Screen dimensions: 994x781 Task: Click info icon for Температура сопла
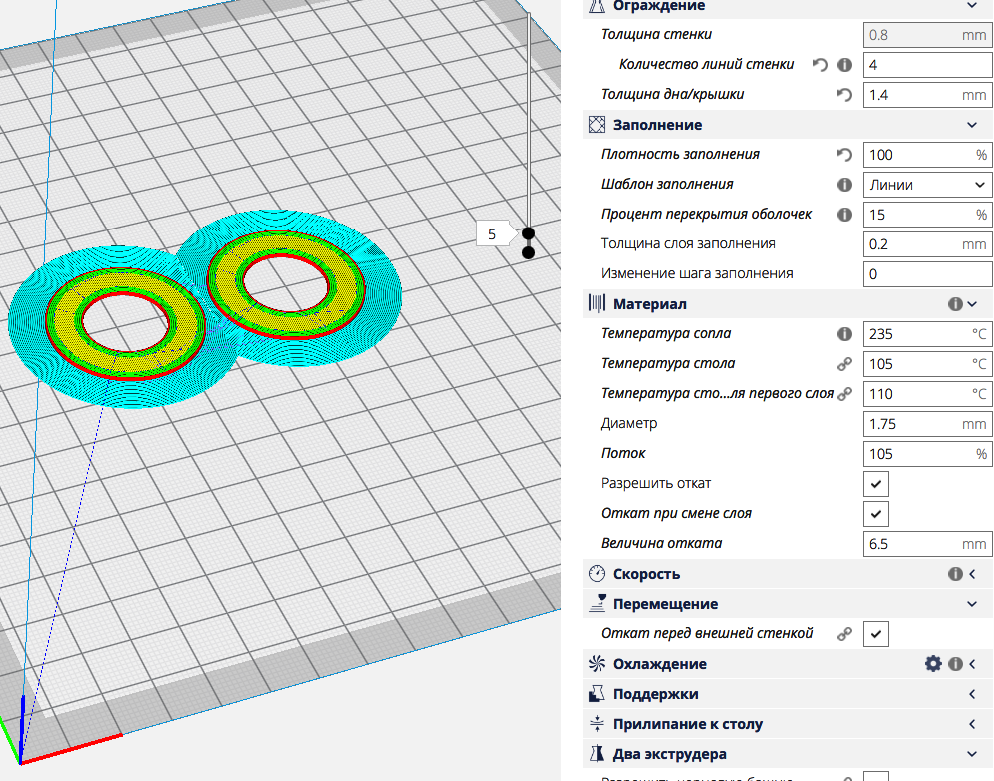[x=844, y=334]
